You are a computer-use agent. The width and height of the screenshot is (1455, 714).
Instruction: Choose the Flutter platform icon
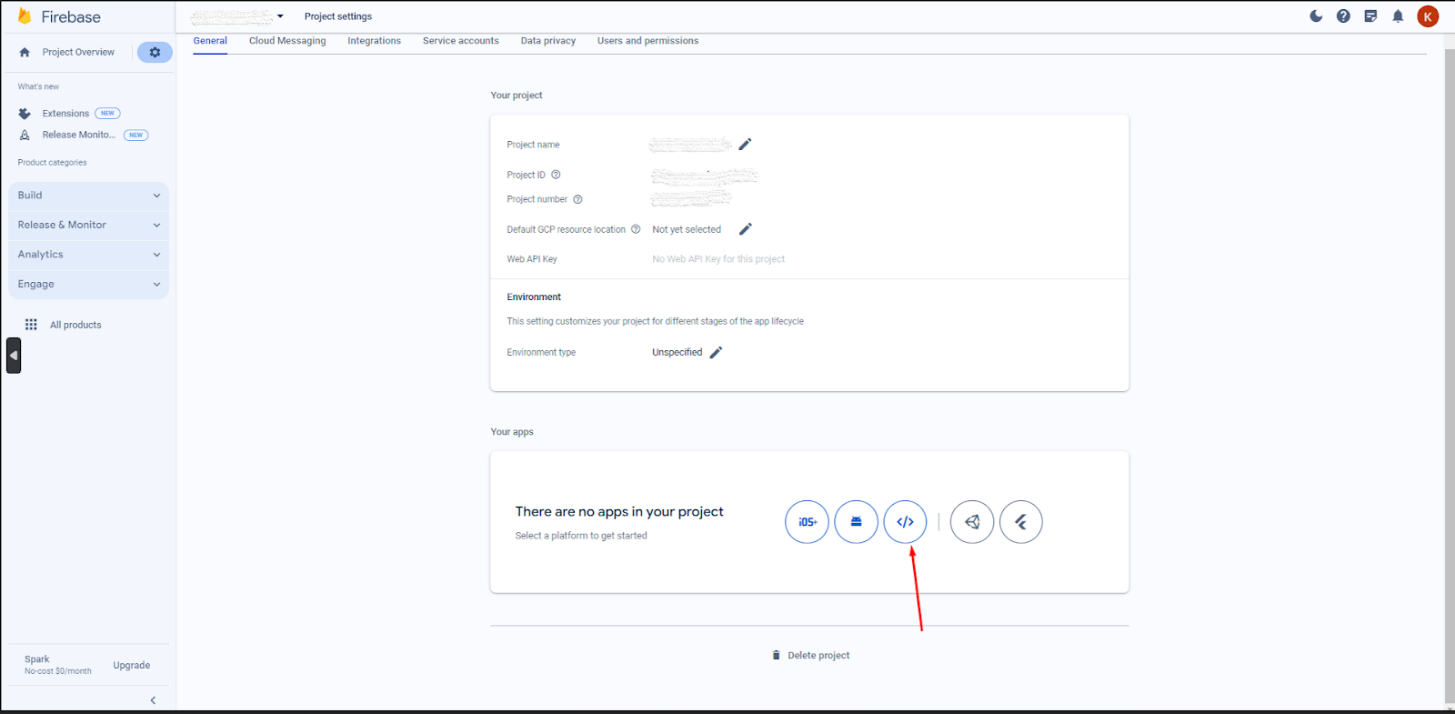click(1020, 522)
